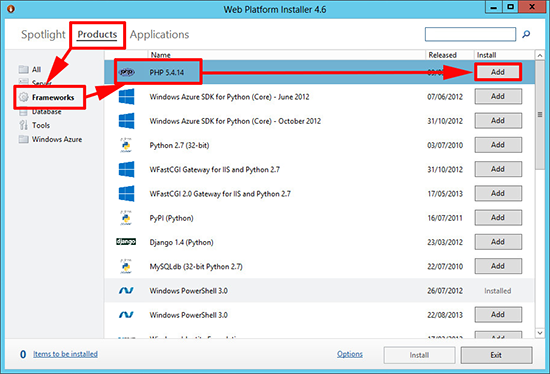The height and width of the screenshot is (374, 550).
Task: Add Django 1.4 (Python)
Action: pyautogui.click(x=498, y=241)
